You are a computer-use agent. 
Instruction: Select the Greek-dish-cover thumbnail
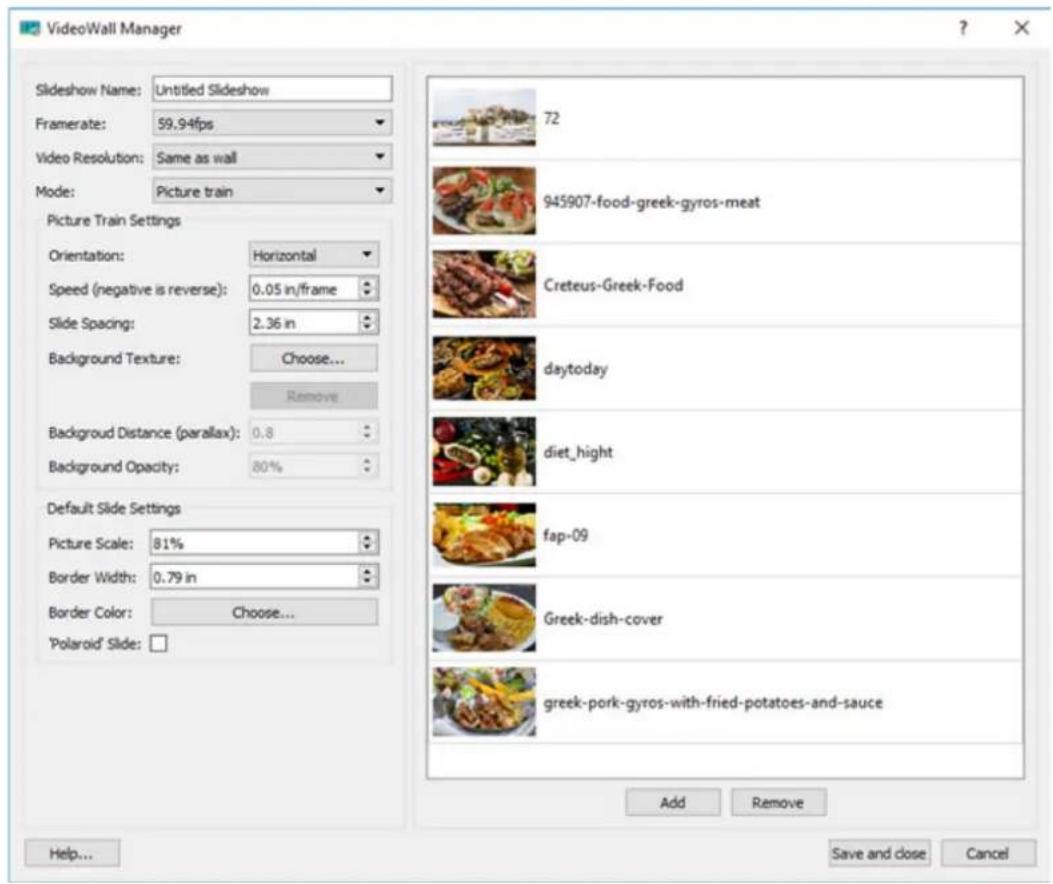[x=484, y=618]
